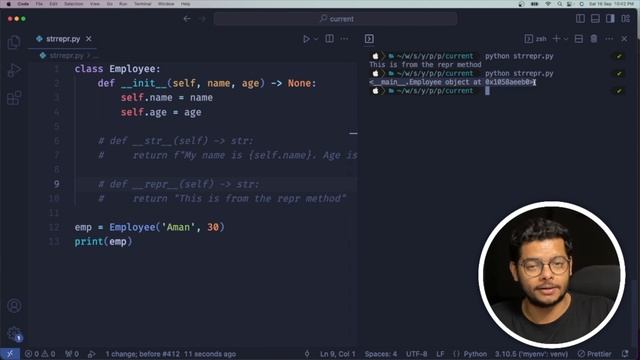This screenshot has height=360, width=640.
Task: Close the strrepr.py tab
Action: (x=89, y=39)
